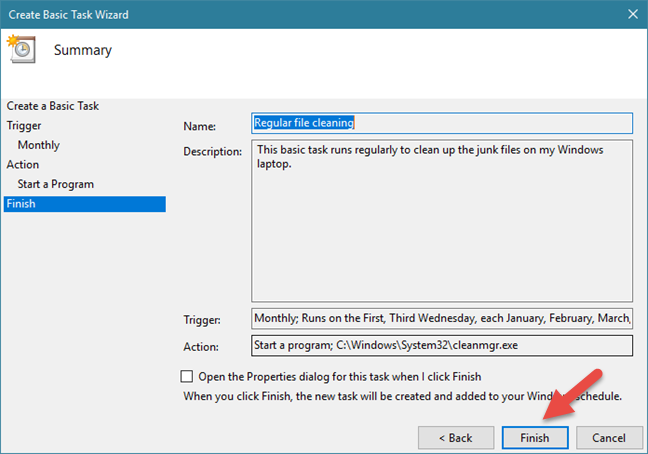Click the Create Basic Task Wizard title bar

300,14
